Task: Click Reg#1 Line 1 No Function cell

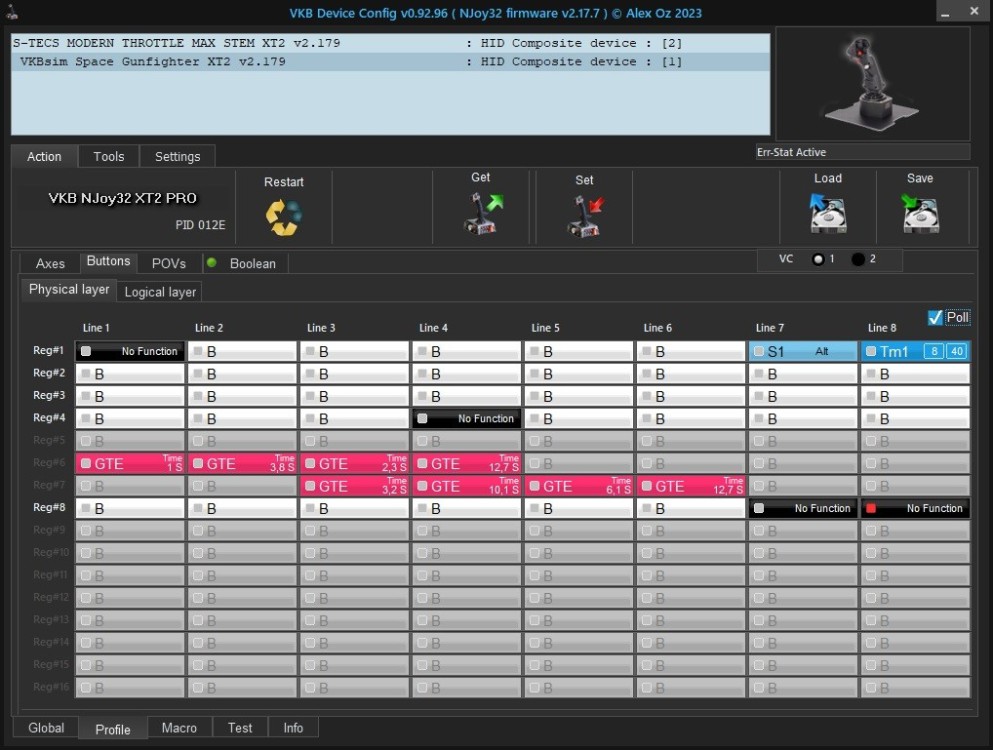Action: (130, 351)
